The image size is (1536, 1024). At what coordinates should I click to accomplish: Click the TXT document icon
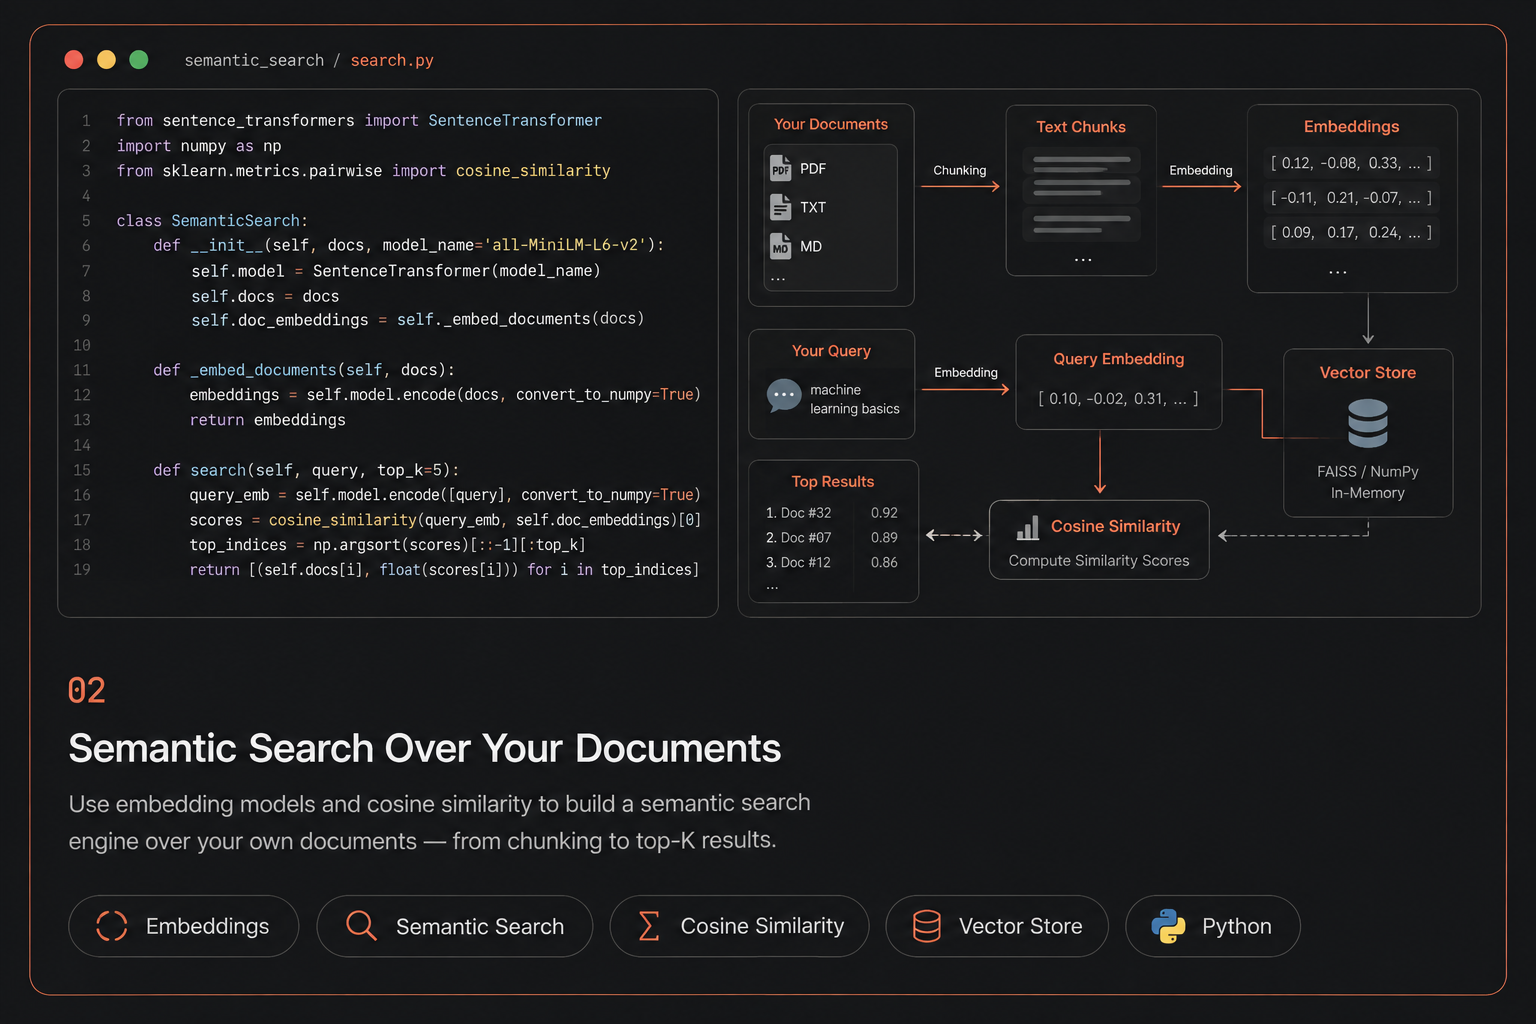[x=780, y=207]
